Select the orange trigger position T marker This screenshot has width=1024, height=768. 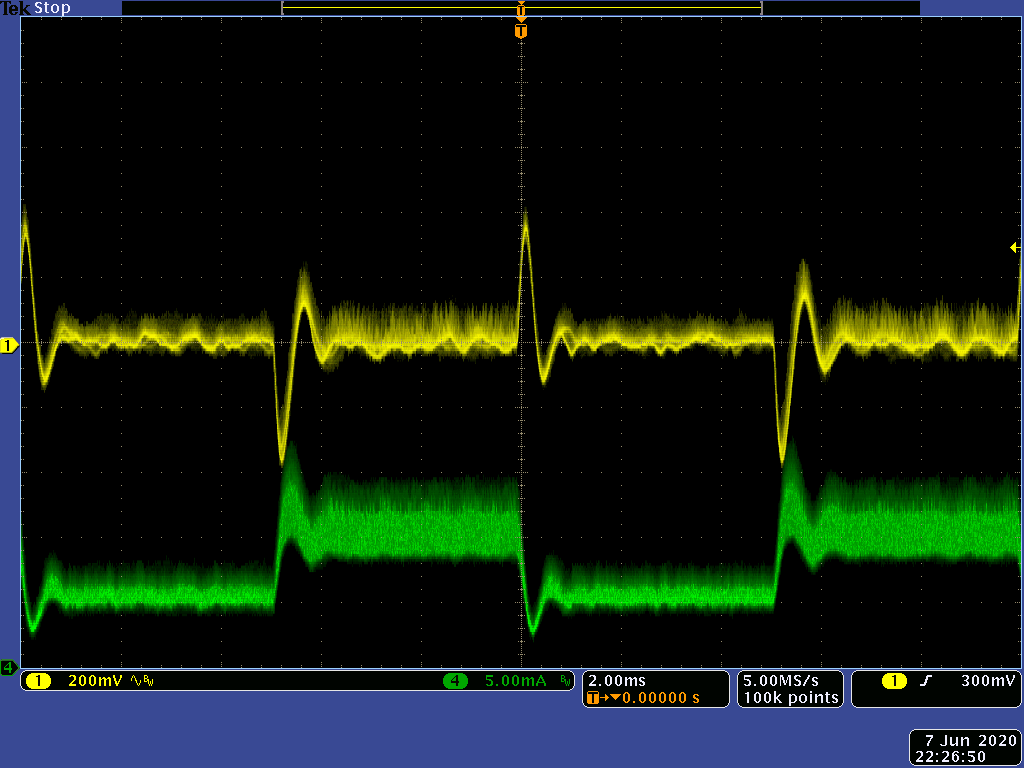tap(520, 31)
